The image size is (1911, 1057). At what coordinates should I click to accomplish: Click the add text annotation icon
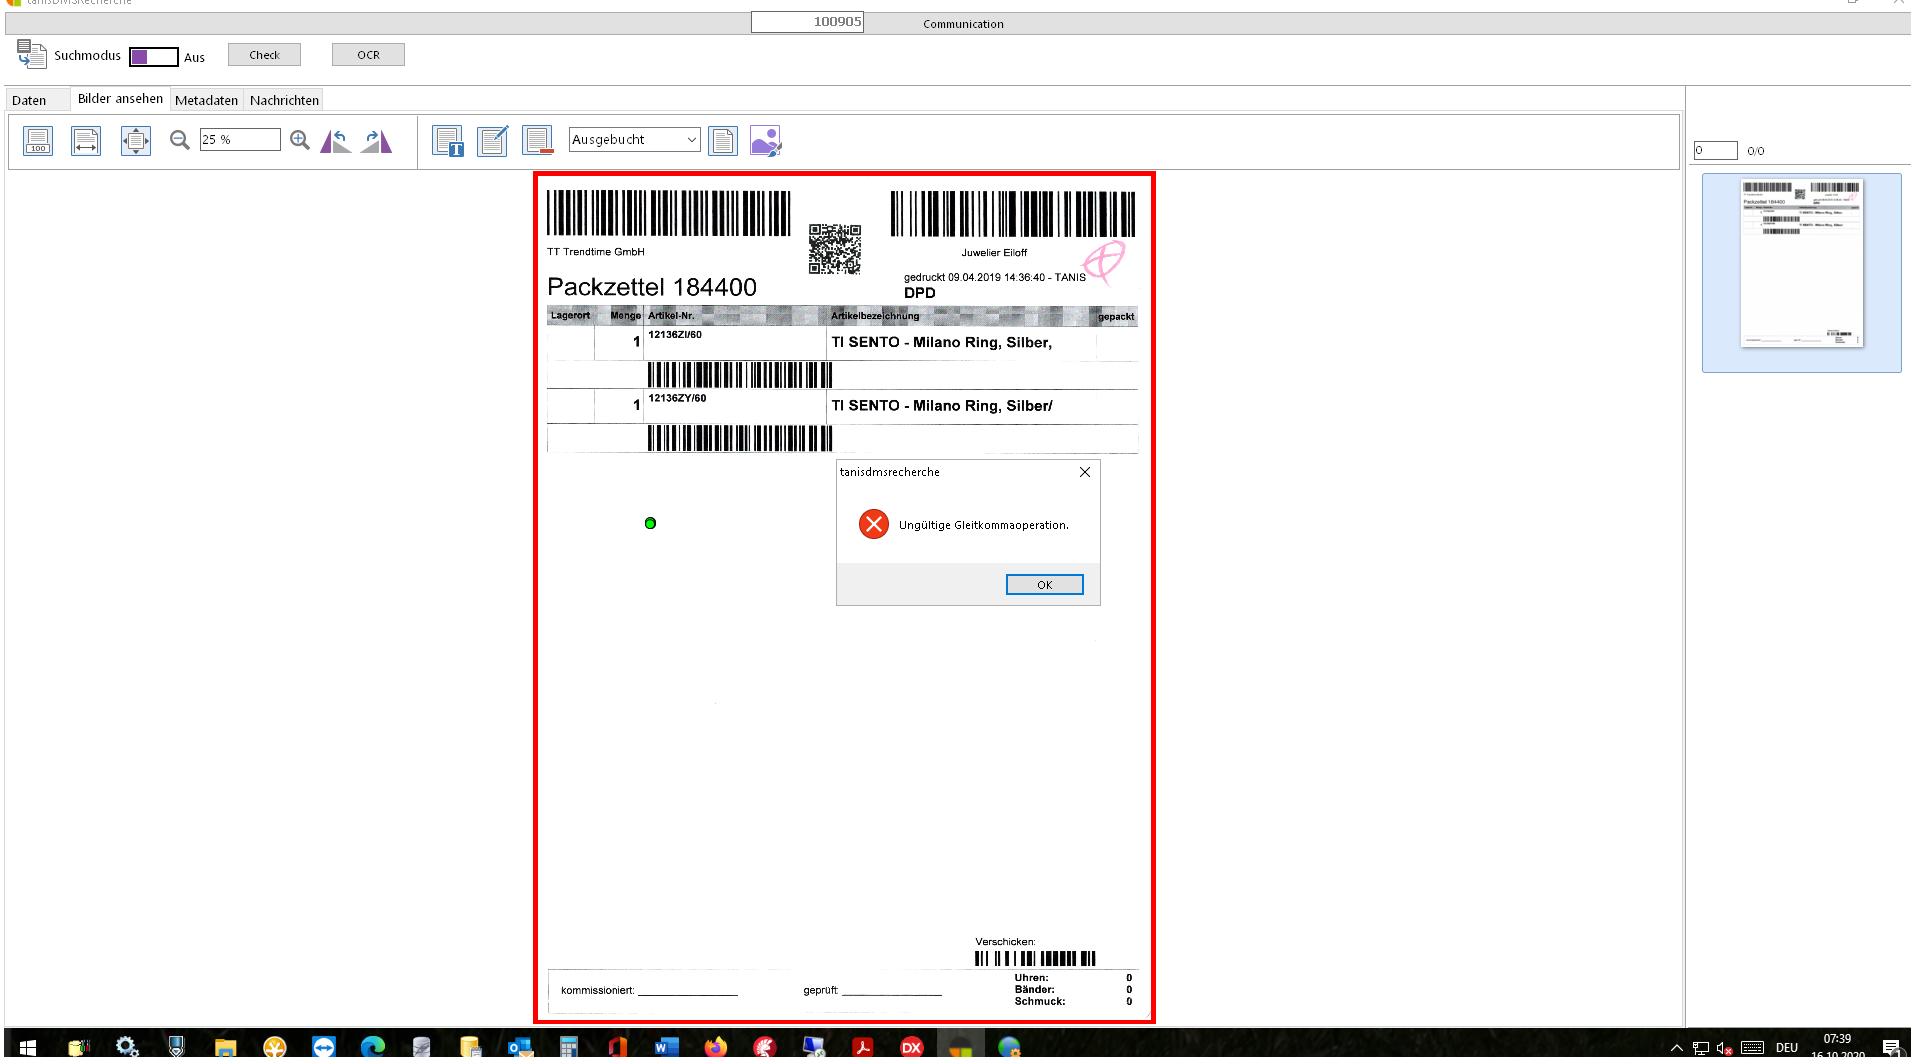(448, 141)
